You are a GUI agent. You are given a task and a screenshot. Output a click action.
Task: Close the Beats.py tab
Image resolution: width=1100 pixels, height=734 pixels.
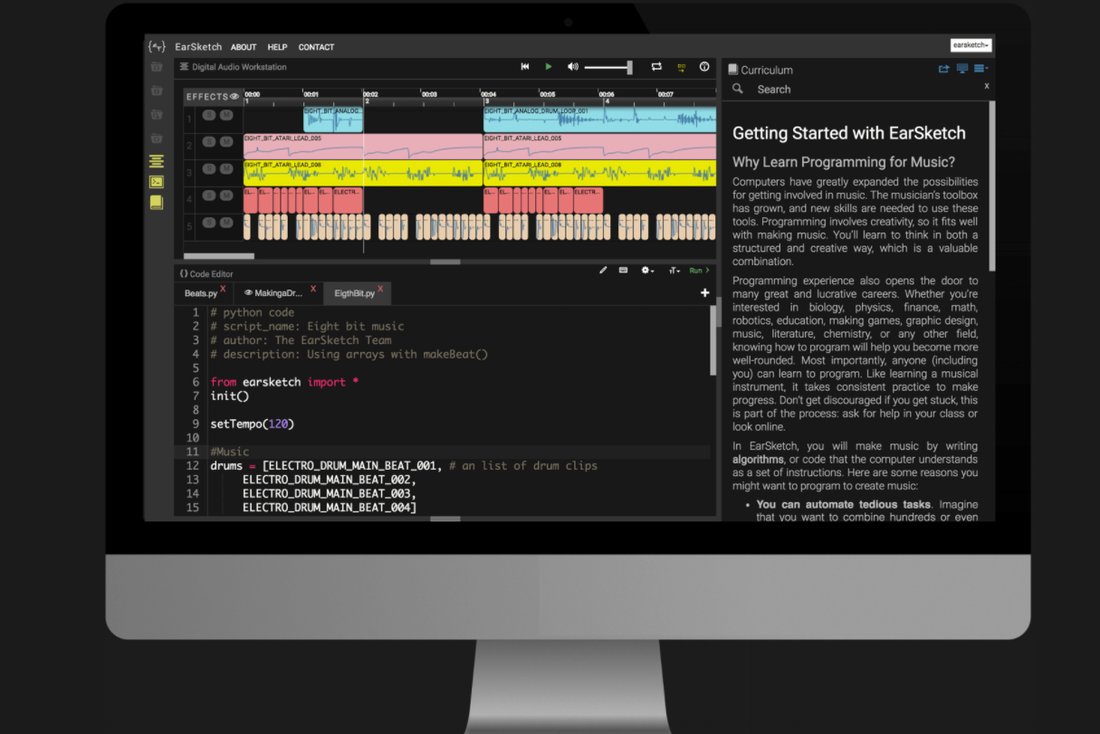pos(223,288)
